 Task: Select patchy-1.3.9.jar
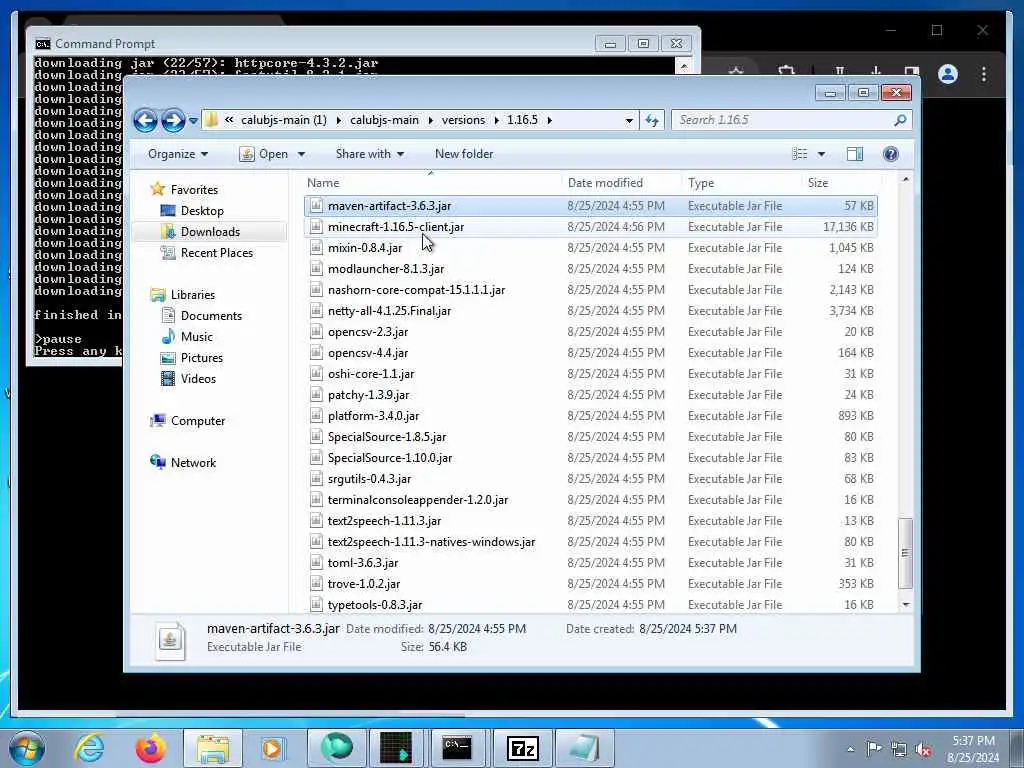pos(590,394)
